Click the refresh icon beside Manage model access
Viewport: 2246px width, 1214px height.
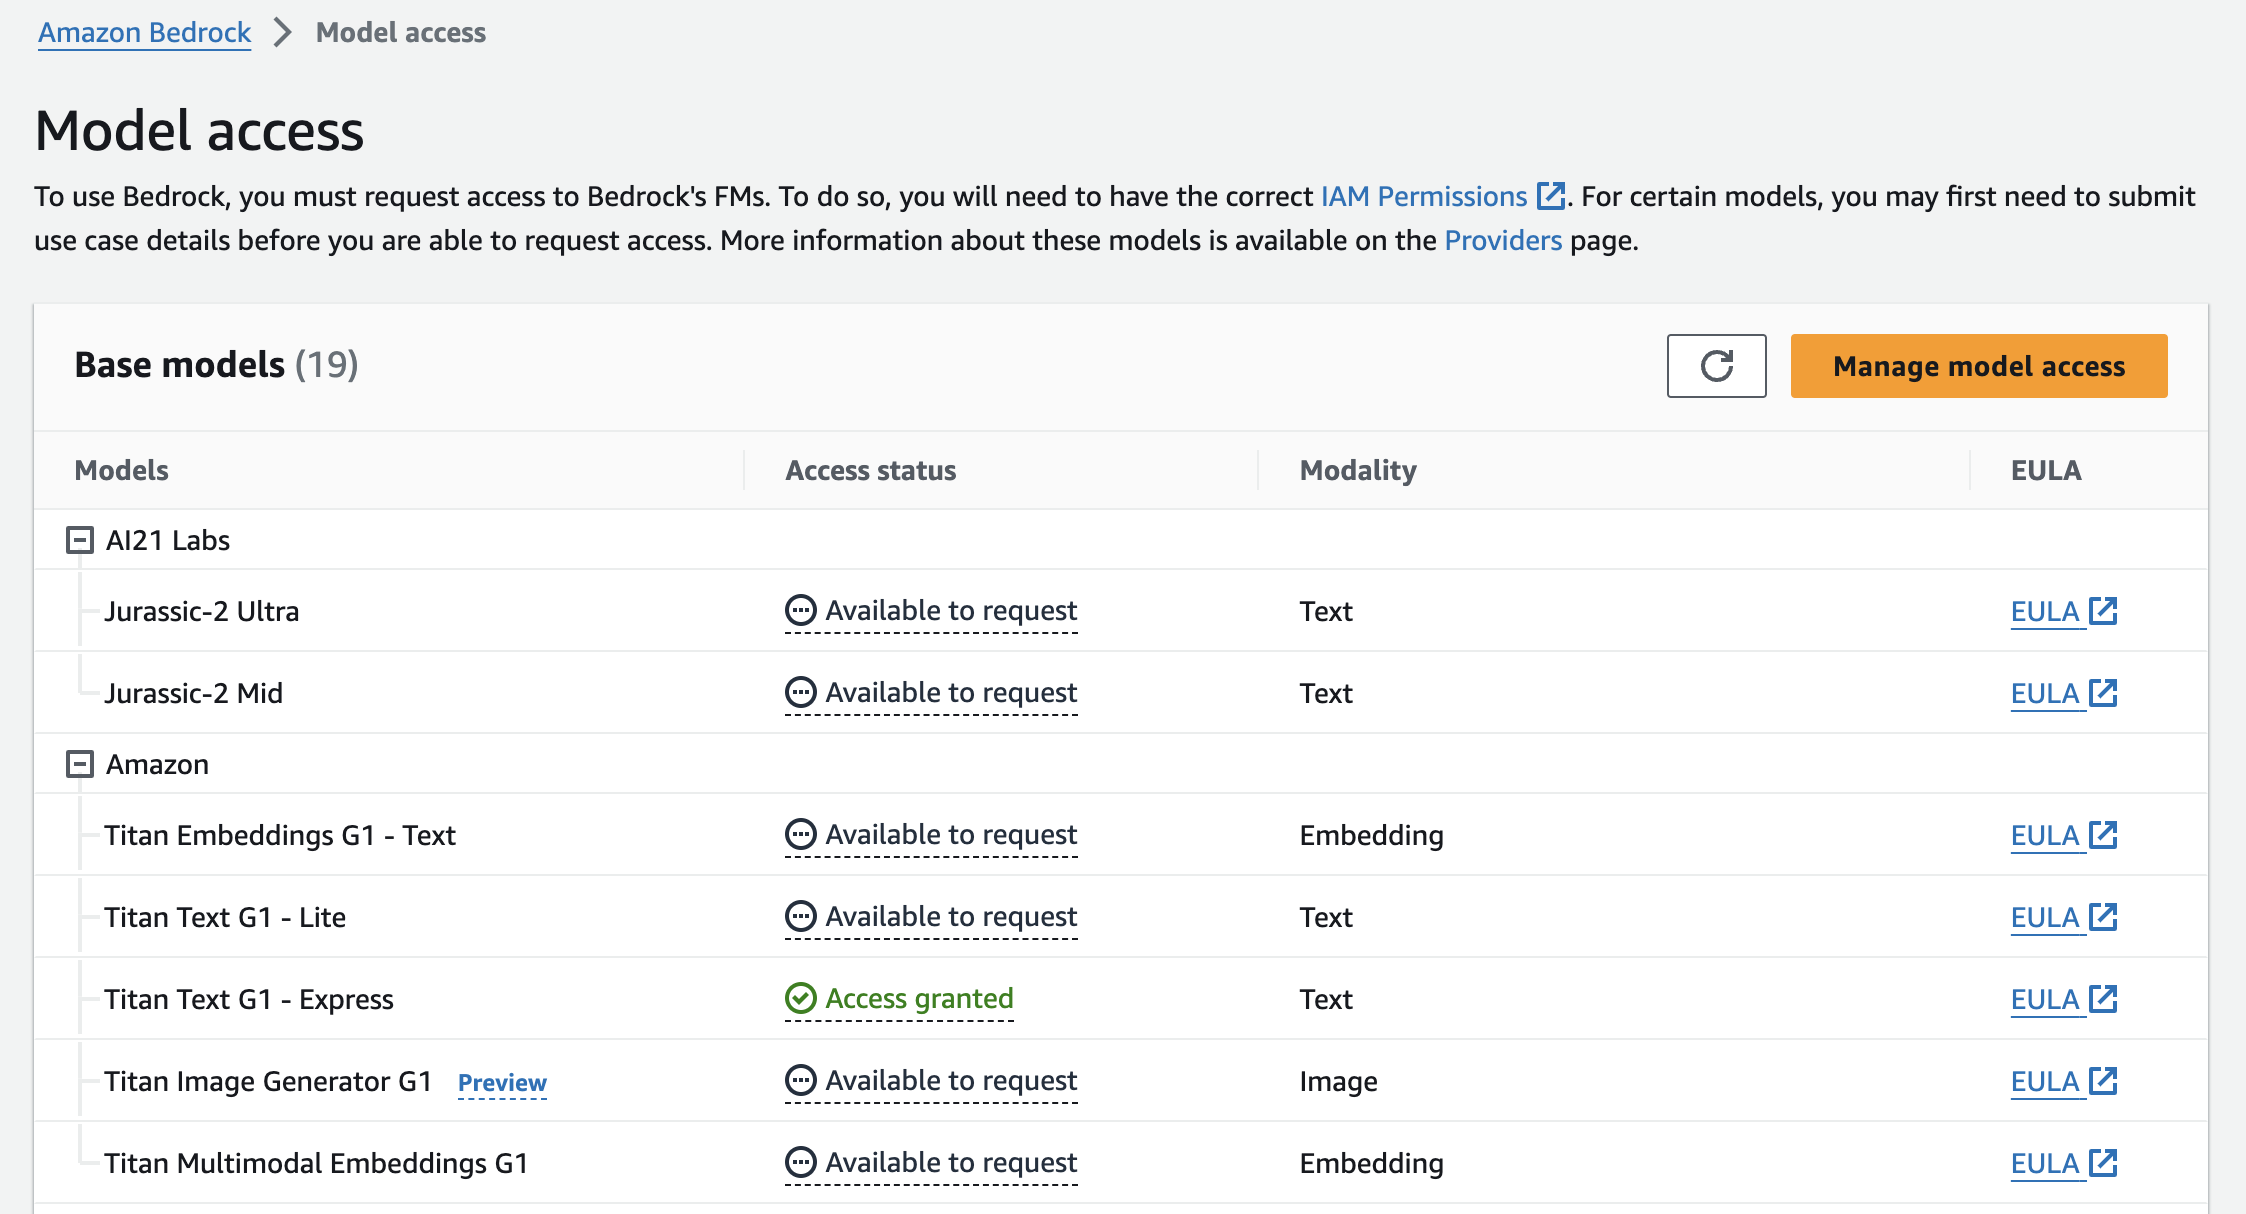tap(1717, 366)
